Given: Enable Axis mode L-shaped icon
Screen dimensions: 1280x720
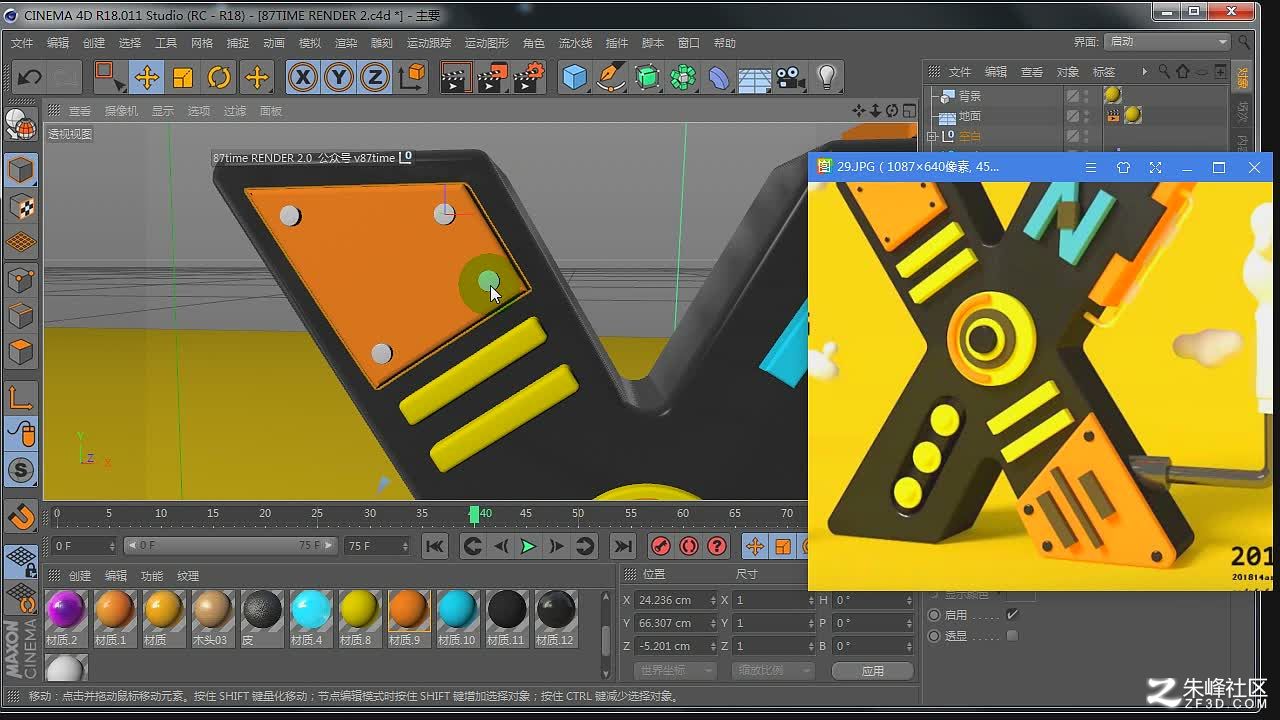Looking at the screenshot, I should [x=21, y=398].
